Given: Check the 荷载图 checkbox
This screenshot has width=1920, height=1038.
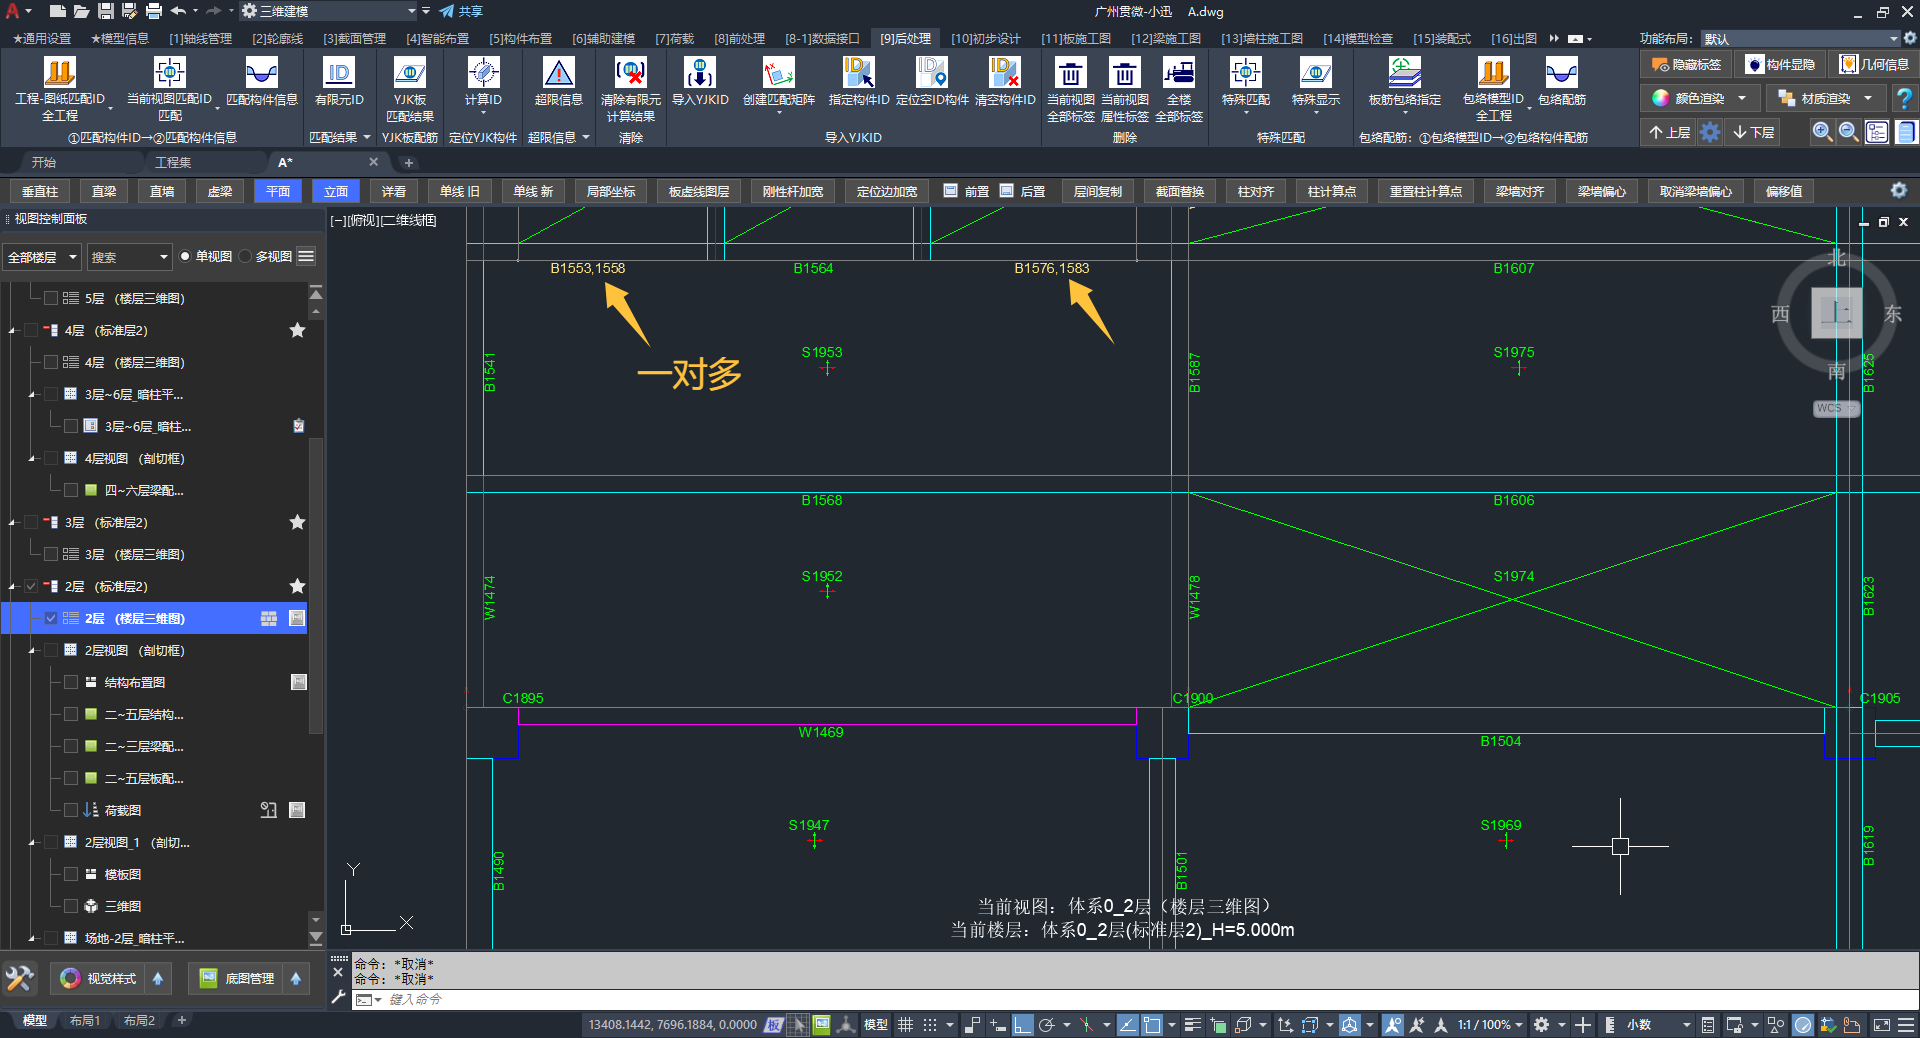Looking at the screenshot, I should click(70, 810).
